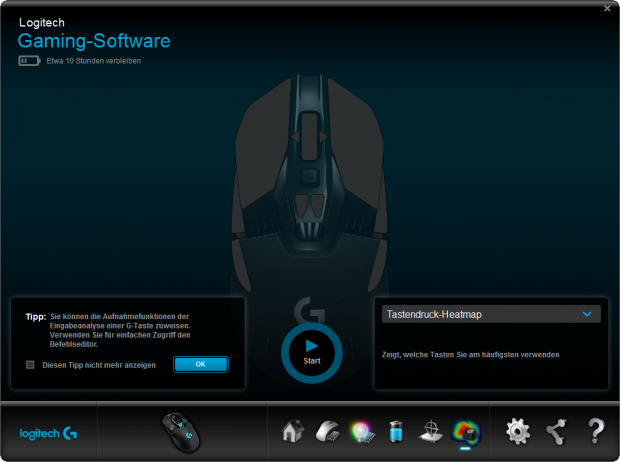Viewport: 620px width, 462px height.
Task: Open button customization mouse icon
Action: click(x=328, y=432)
